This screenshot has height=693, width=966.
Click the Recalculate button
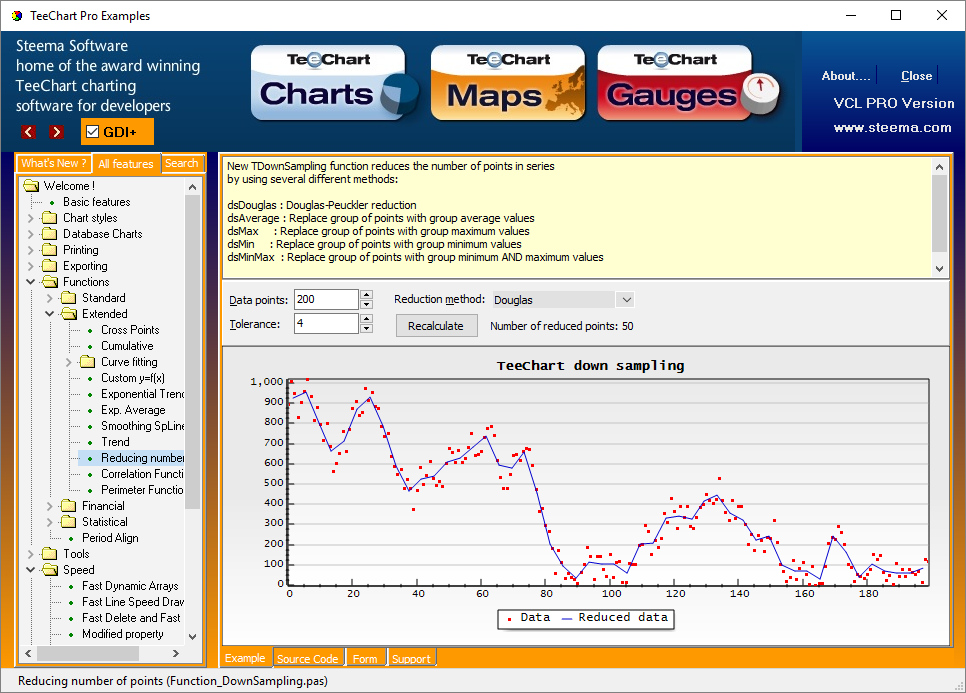point(436,326)
